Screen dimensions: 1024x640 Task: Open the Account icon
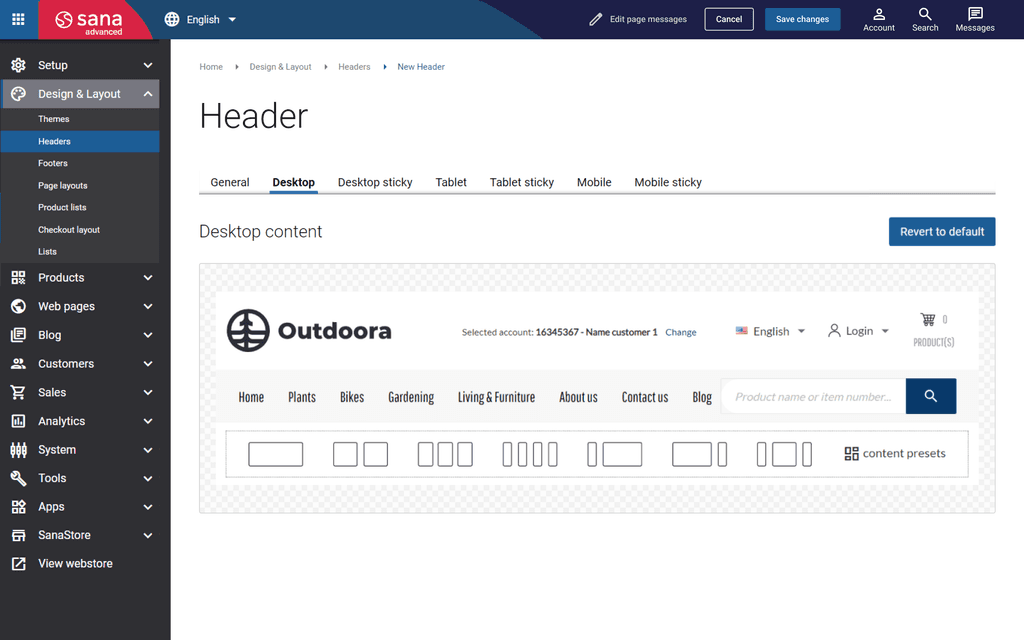click(x=878, y=20)
